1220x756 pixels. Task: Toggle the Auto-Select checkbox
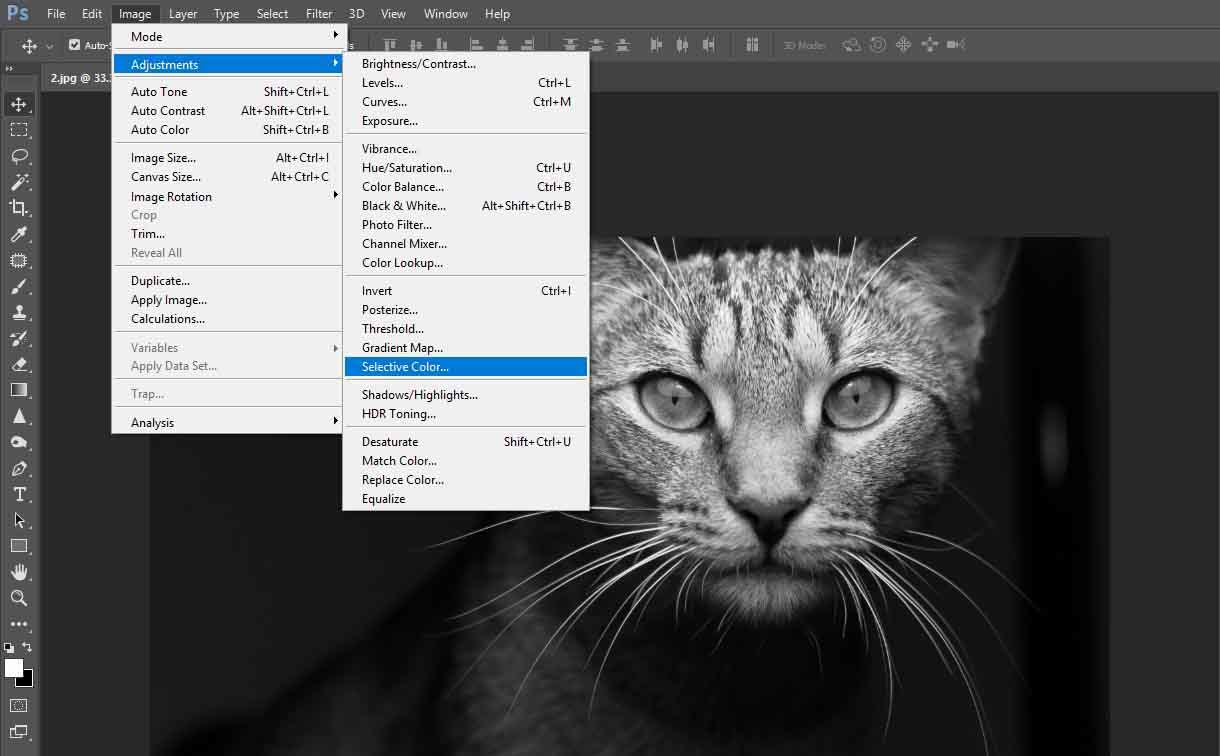pyautogui.click(x=74, y=45)
